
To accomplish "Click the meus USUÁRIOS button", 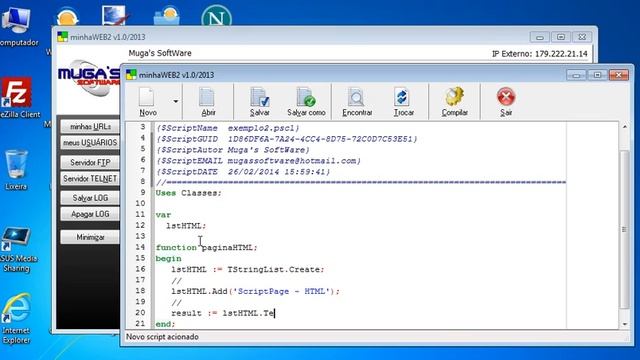I will click(x=90, y=143).
